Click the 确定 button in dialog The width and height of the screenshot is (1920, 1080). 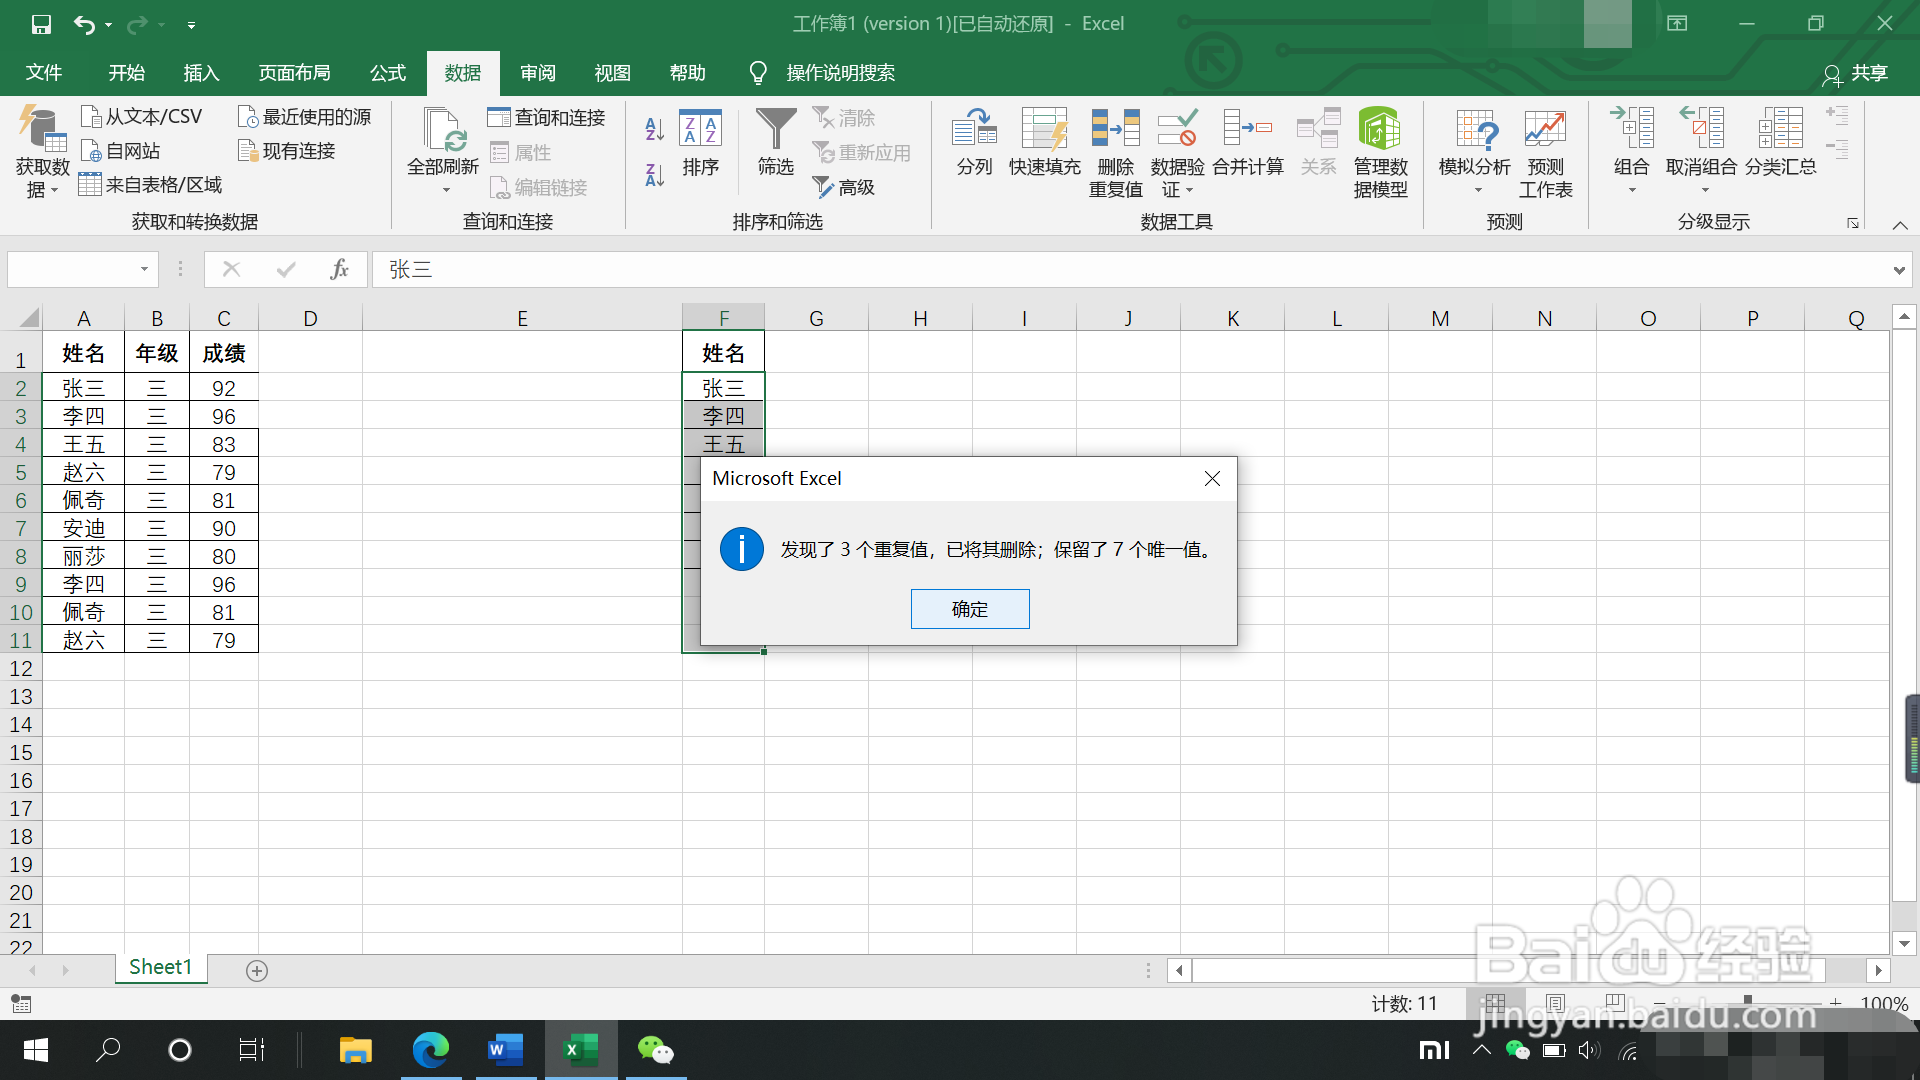click(969, 609)
